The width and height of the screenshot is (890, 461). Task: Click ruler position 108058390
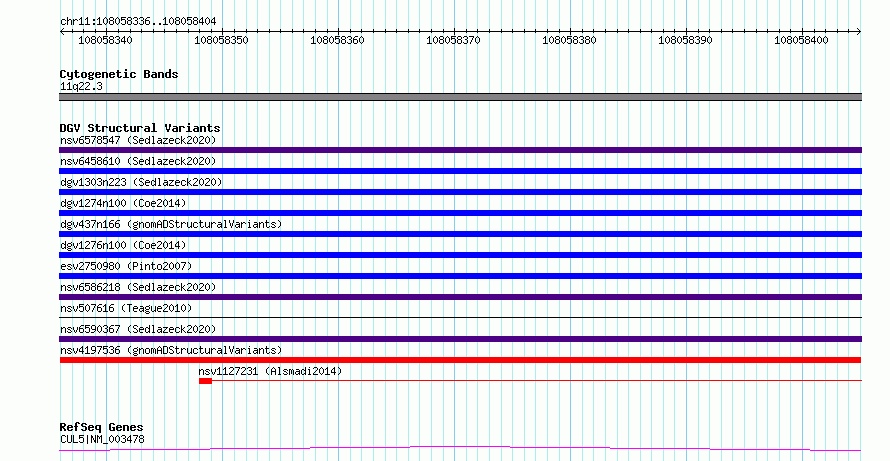tap(685, 40)
